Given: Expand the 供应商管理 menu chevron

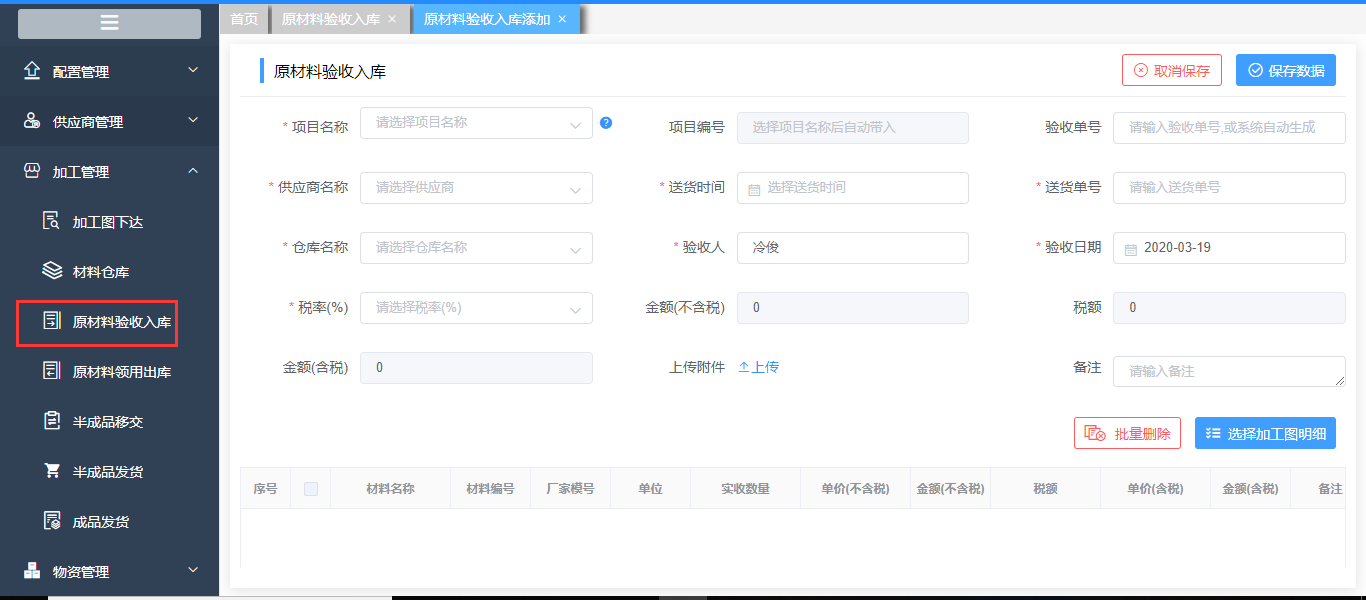Looking at the screenshot, I should pyautogui.click(x=193, y=120).
